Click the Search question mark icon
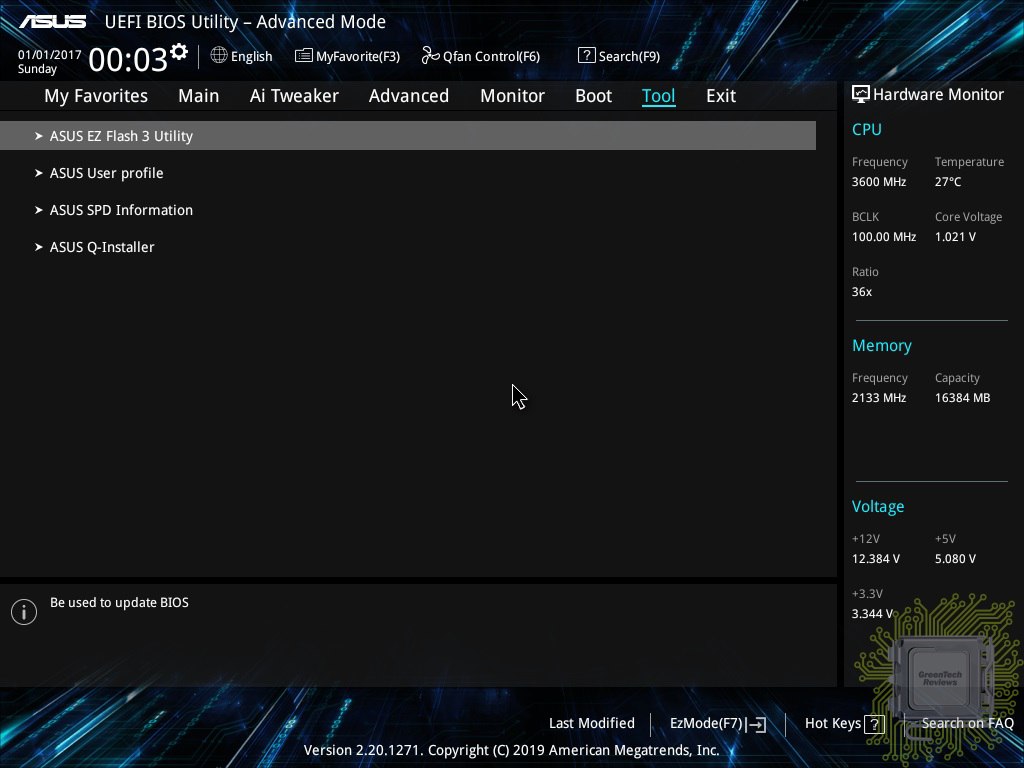The height and width of the screenshot is (768, 1024). coord(586,56)
